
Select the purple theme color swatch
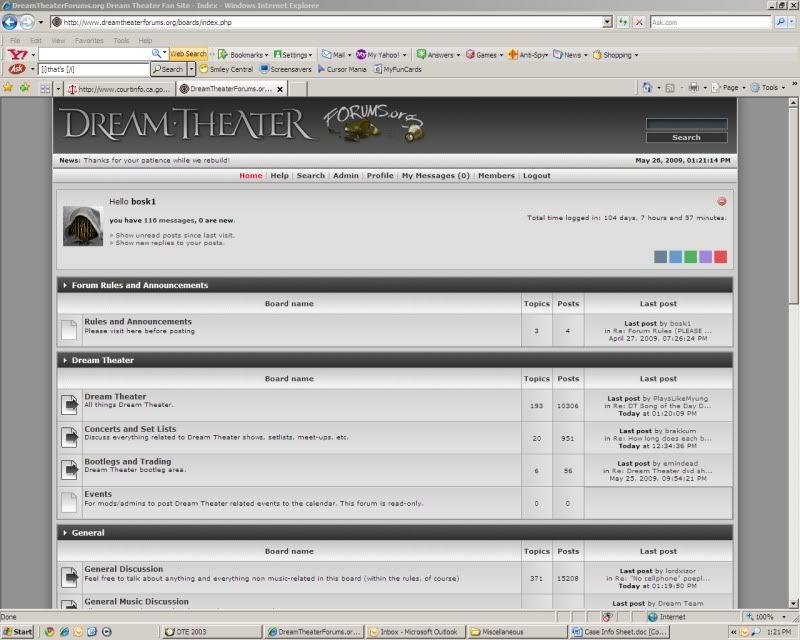coord(705,257)
